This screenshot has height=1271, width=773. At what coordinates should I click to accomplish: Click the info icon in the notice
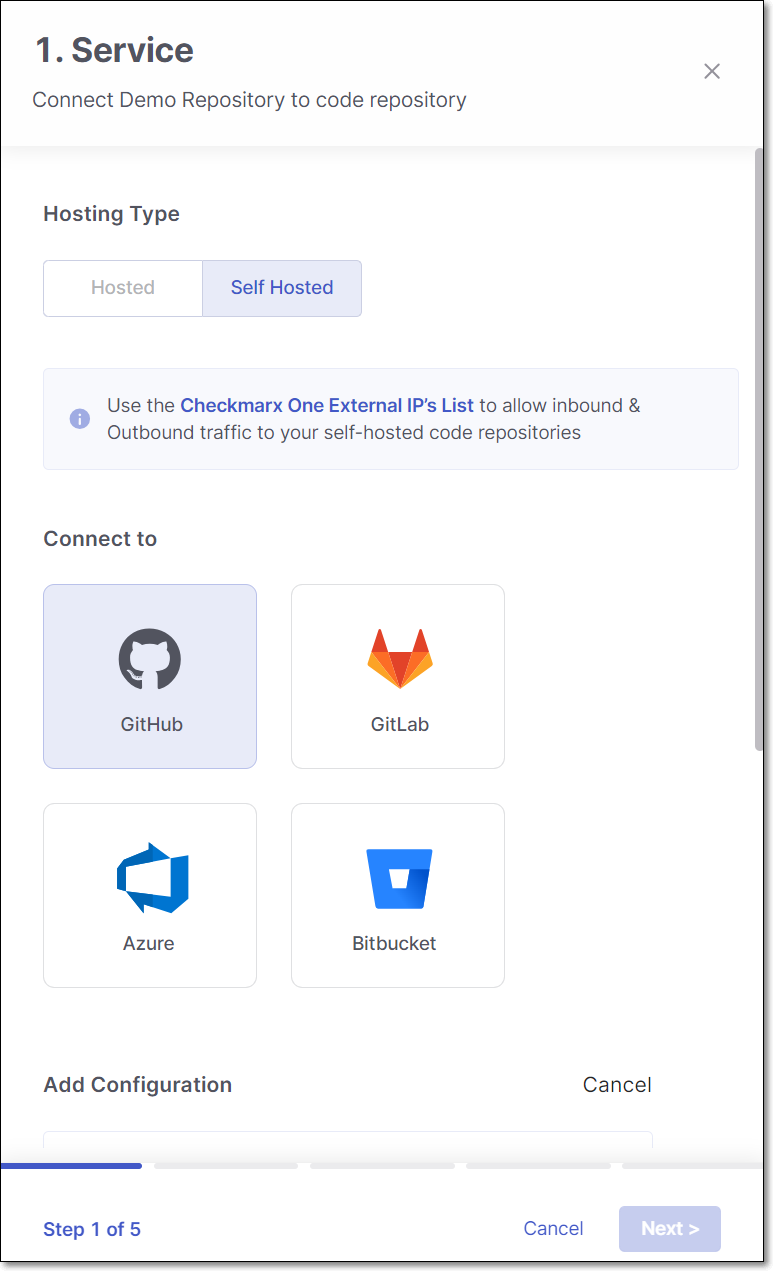point(80,419)
